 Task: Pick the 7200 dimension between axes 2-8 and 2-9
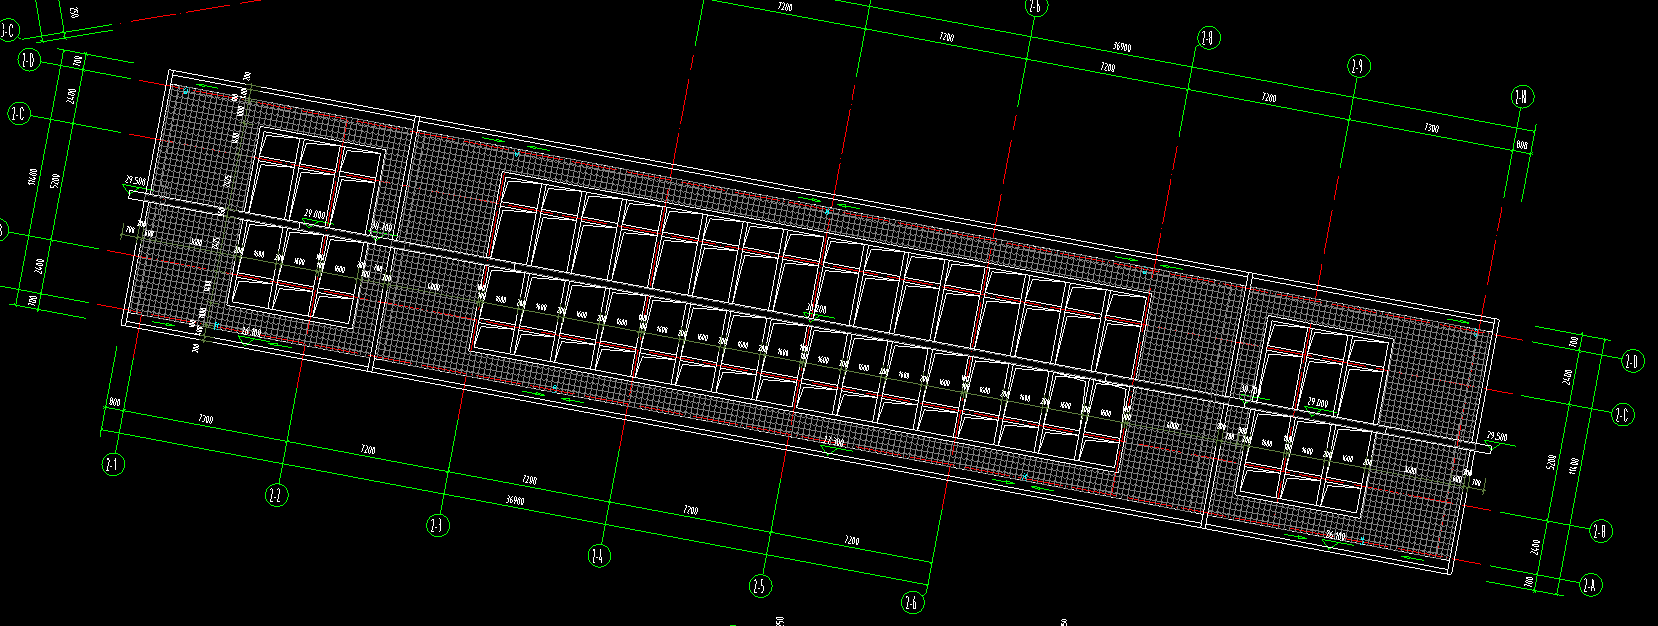1268,98
